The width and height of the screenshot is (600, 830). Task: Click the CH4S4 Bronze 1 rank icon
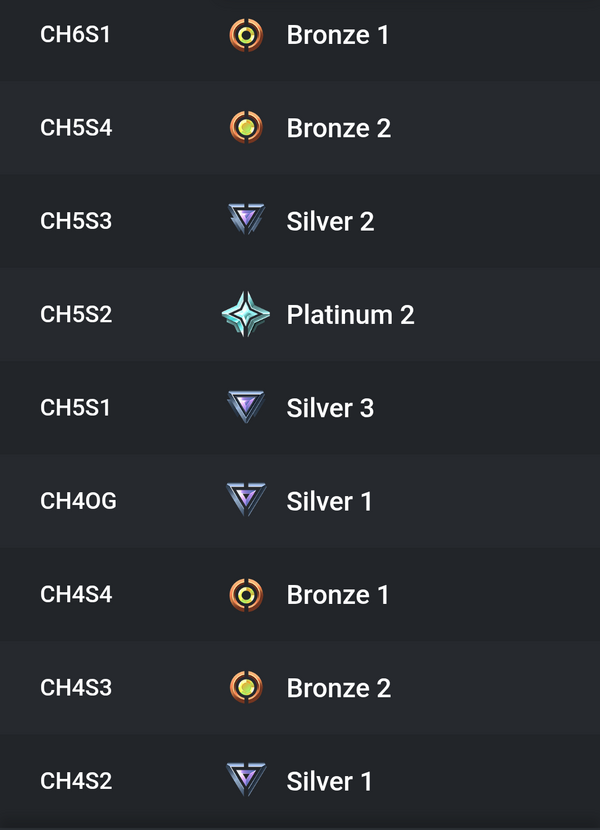point(245,595)
